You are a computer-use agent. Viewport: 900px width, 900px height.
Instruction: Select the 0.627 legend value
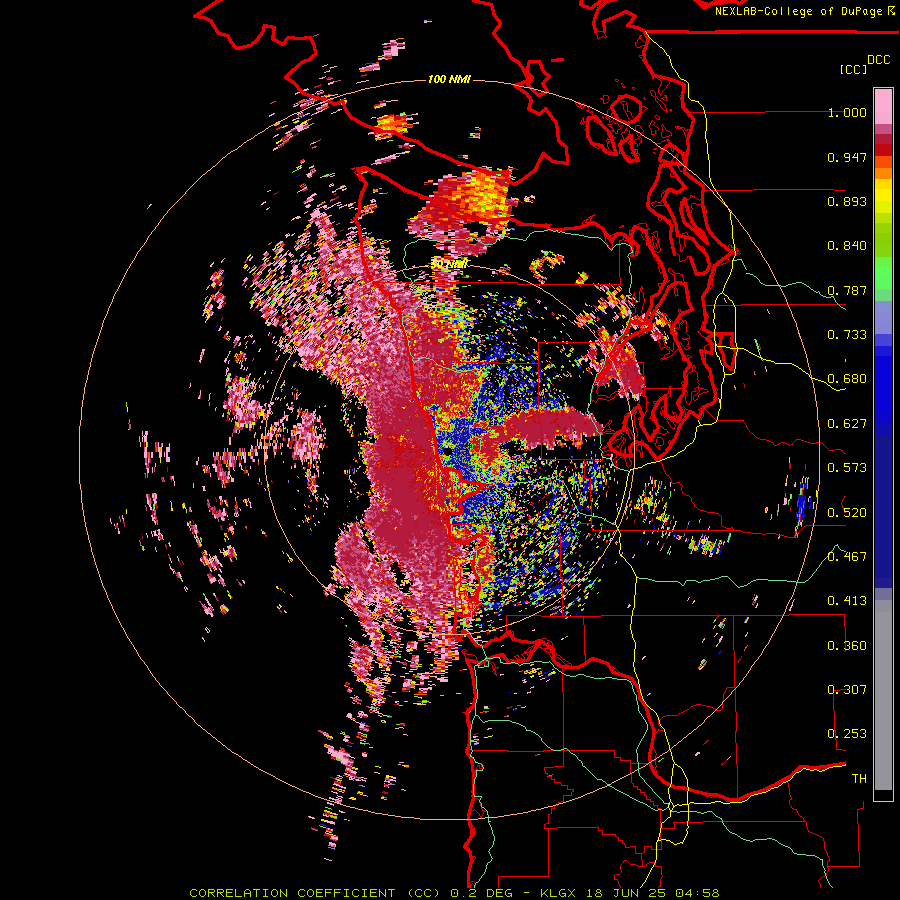[x=847, y=424]
